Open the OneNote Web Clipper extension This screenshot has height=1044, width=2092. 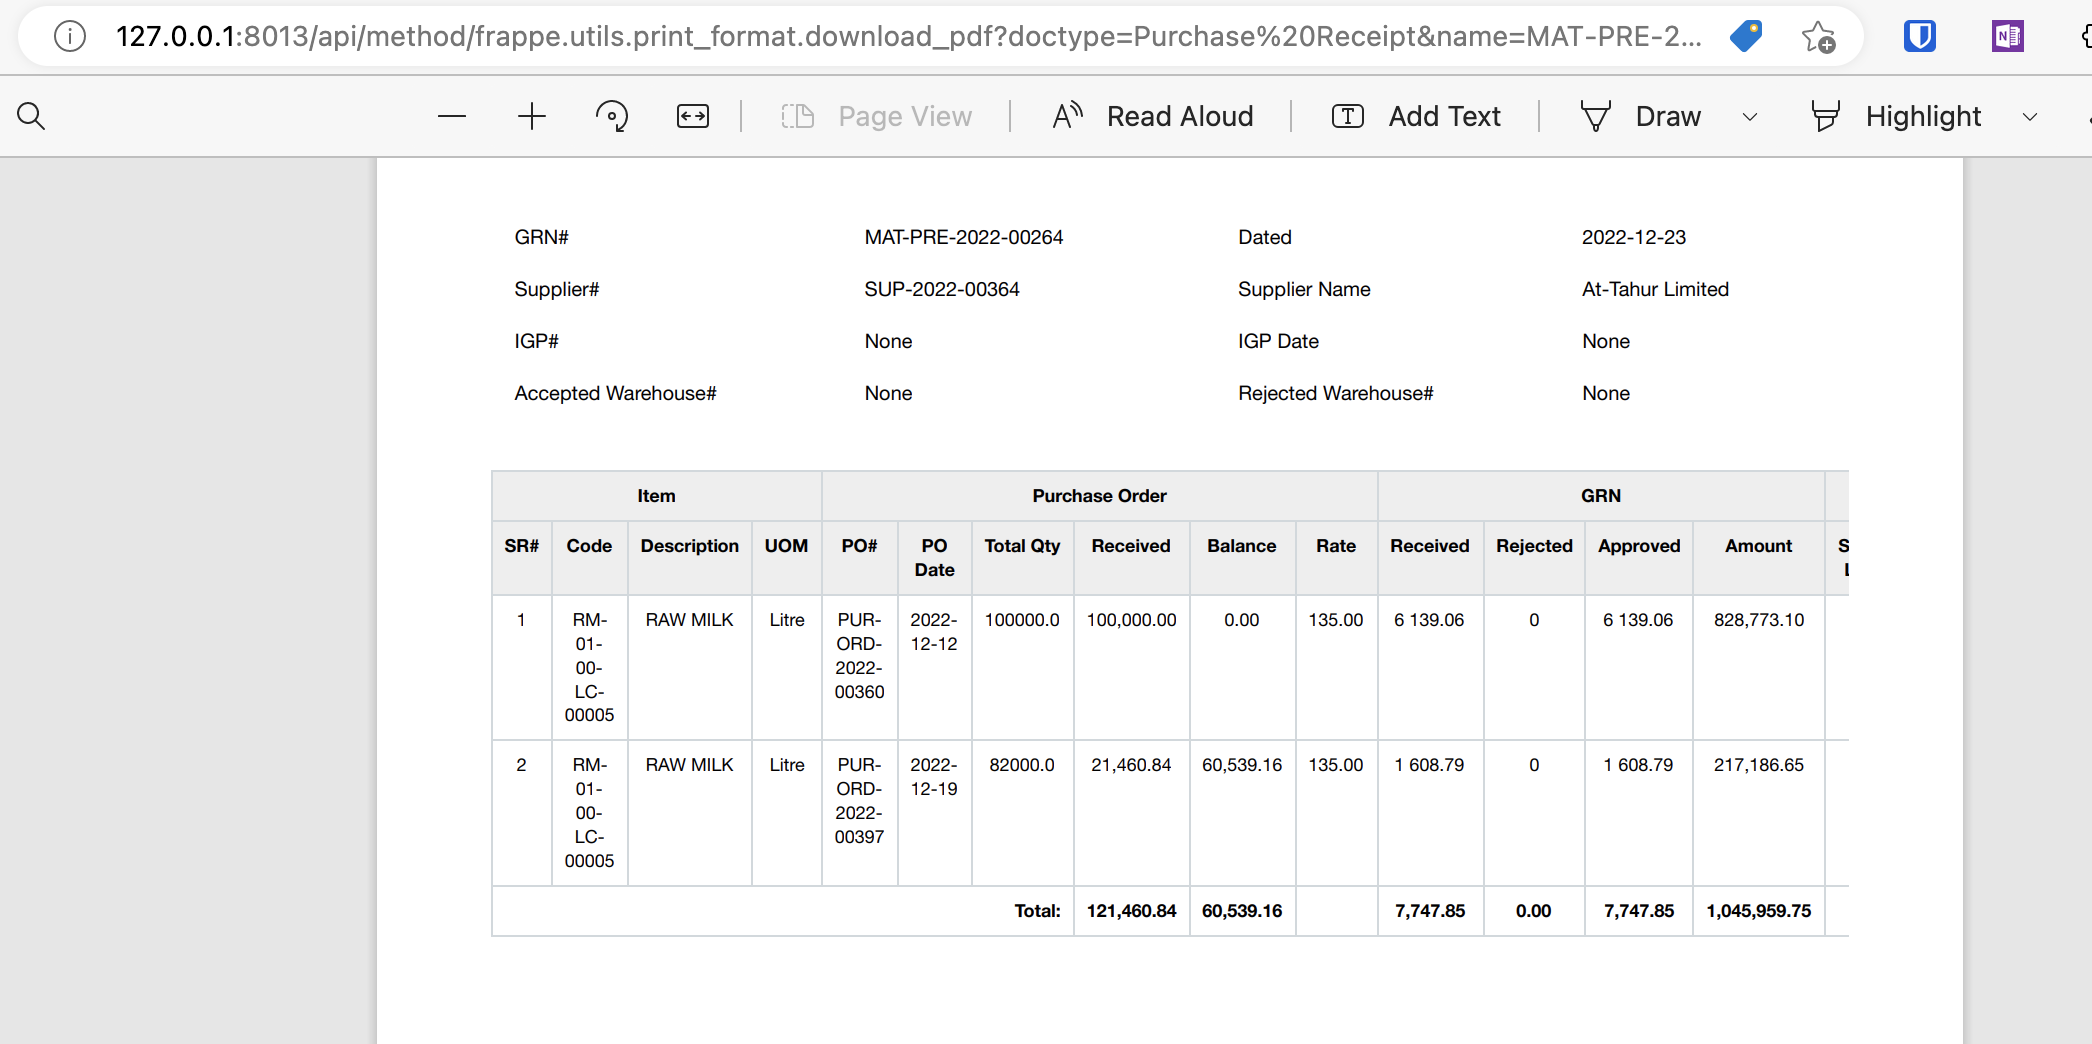[x=2006, y=36]
